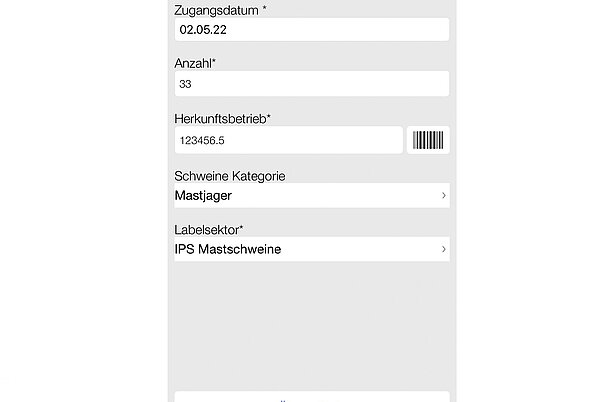The image size is (606, 402).
Task: Click the chevron beside Mastjager
Action: [443, 196]
